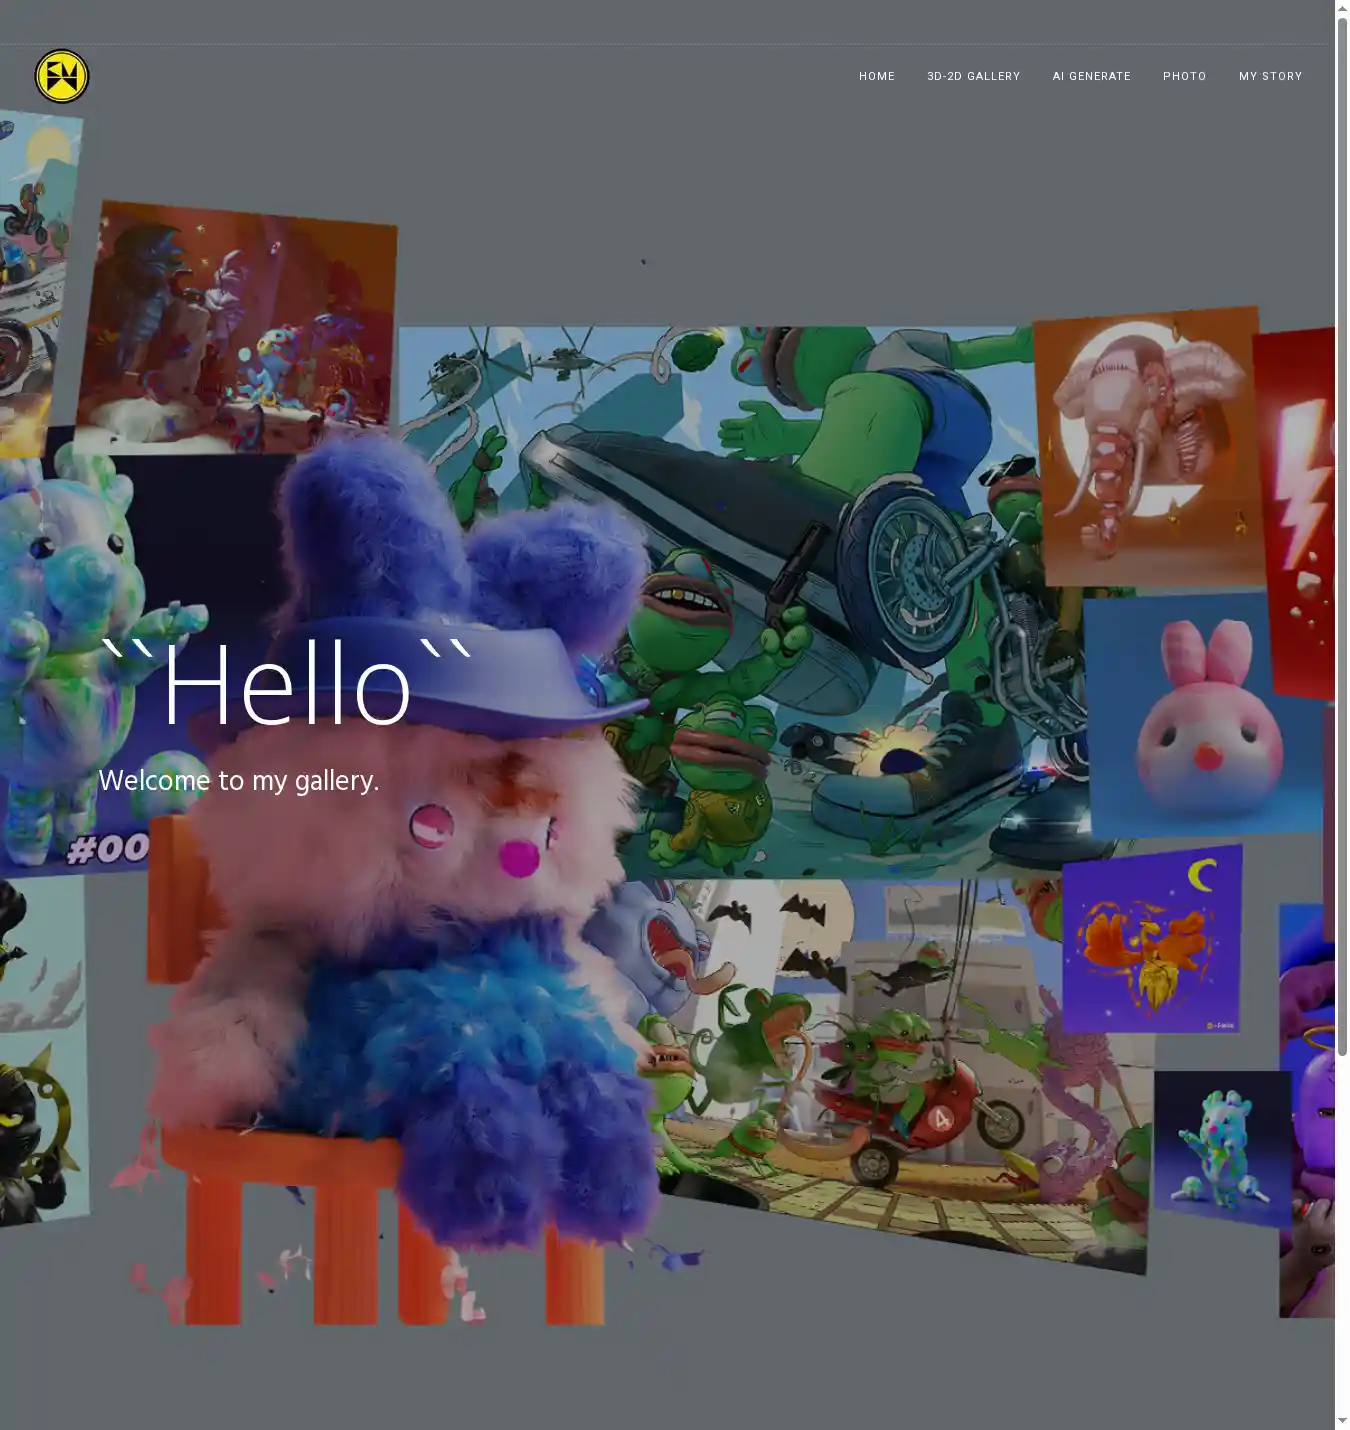Go to the 3D-2D GALLERY page
The image size is (1350, 1430).
pos(973,76)
